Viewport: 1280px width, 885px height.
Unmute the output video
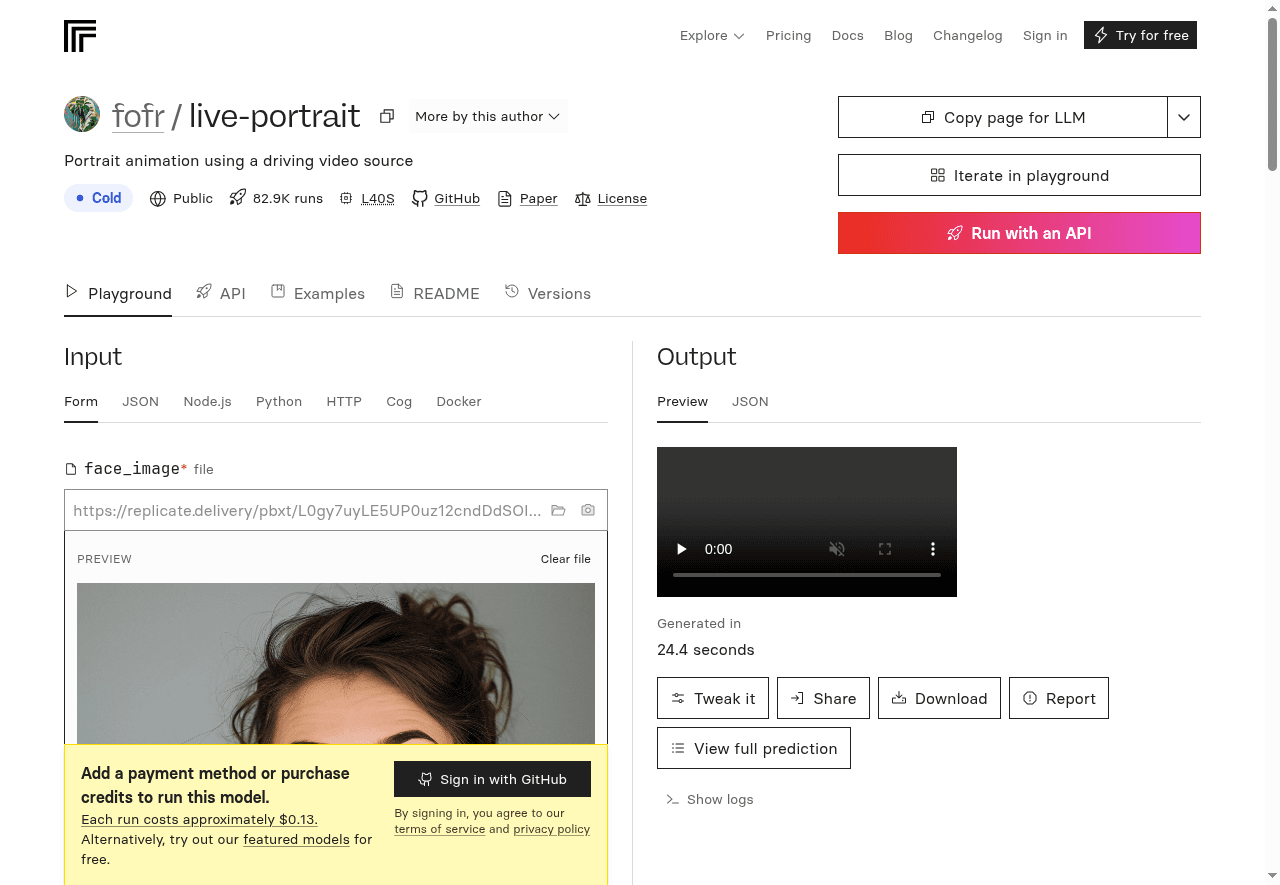[837, 549]
